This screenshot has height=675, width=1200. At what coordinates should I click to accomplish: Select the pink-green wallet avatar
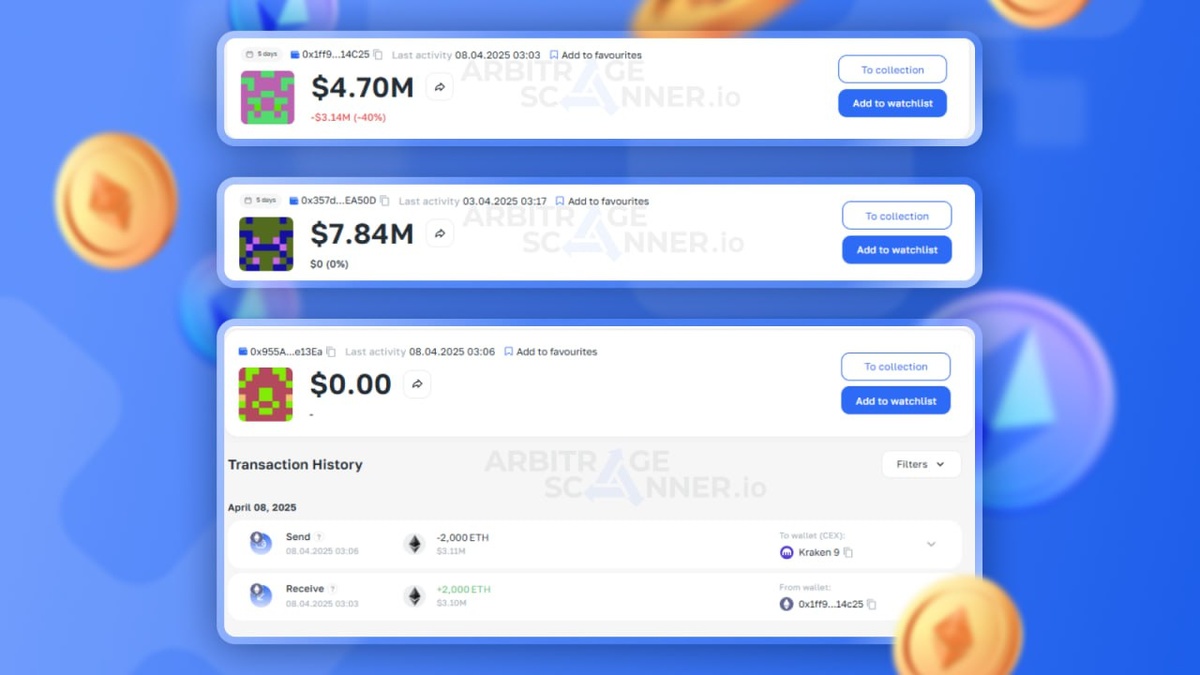pyautogui.click(x=267, y=97)
